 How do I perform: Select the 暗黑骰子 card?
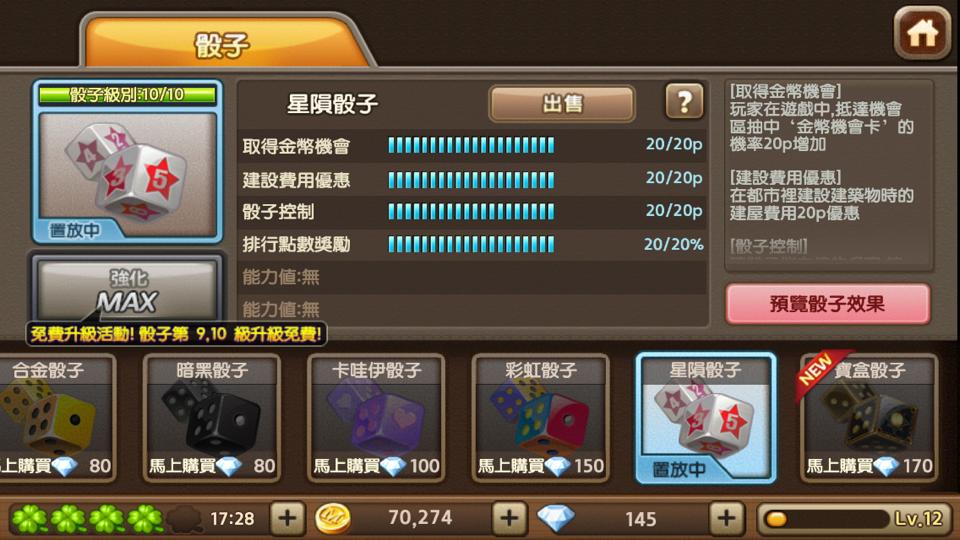212,418
